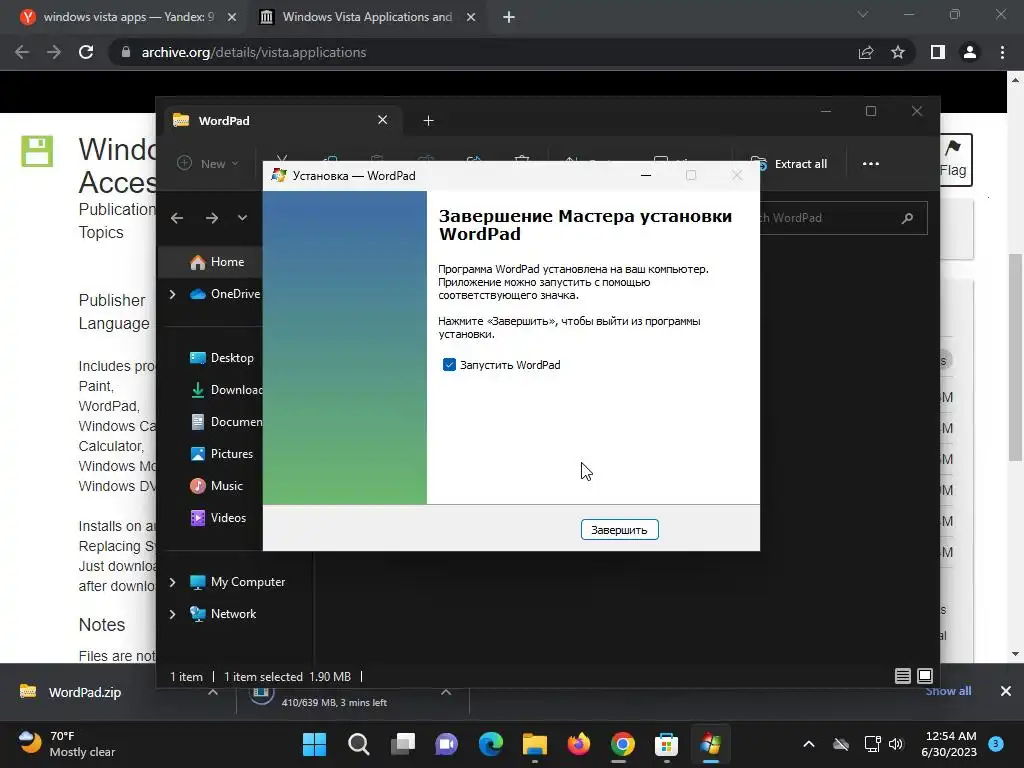
Task: Click Explorer forward navigation arrow
Action: tap(212, 218)
